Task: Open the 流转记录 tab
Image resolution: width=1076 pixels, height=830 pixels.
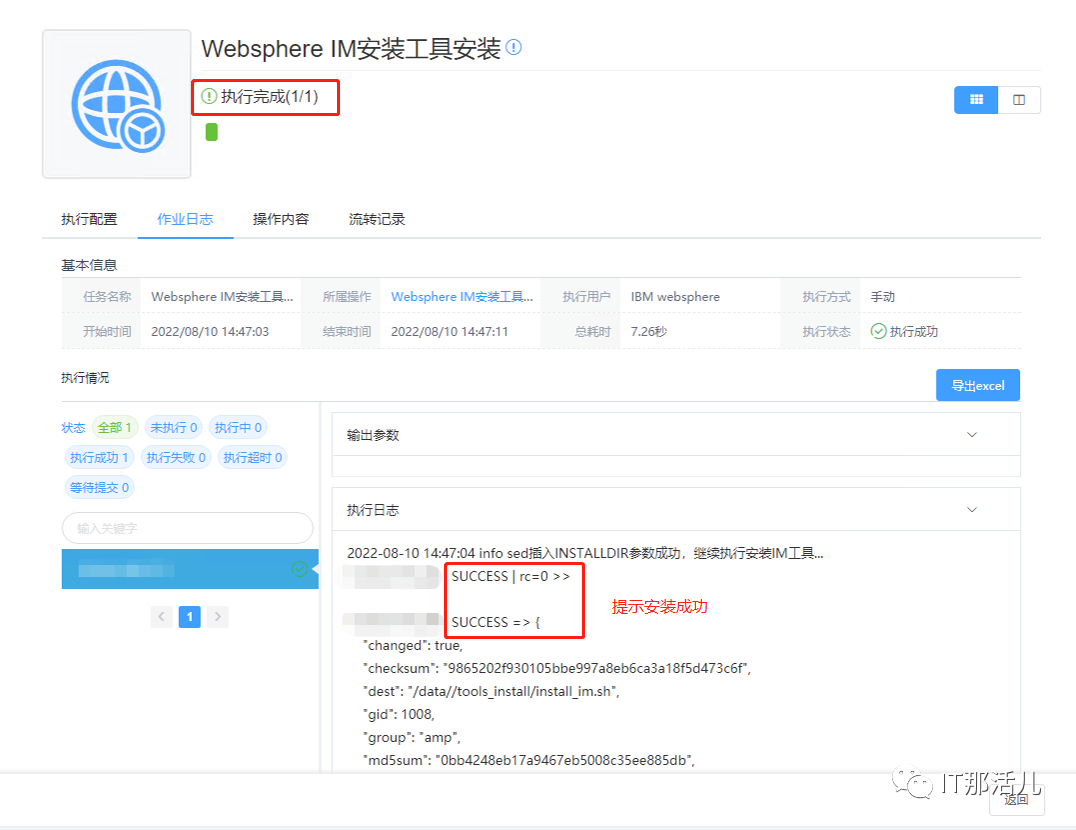Action: pos(377,219)
